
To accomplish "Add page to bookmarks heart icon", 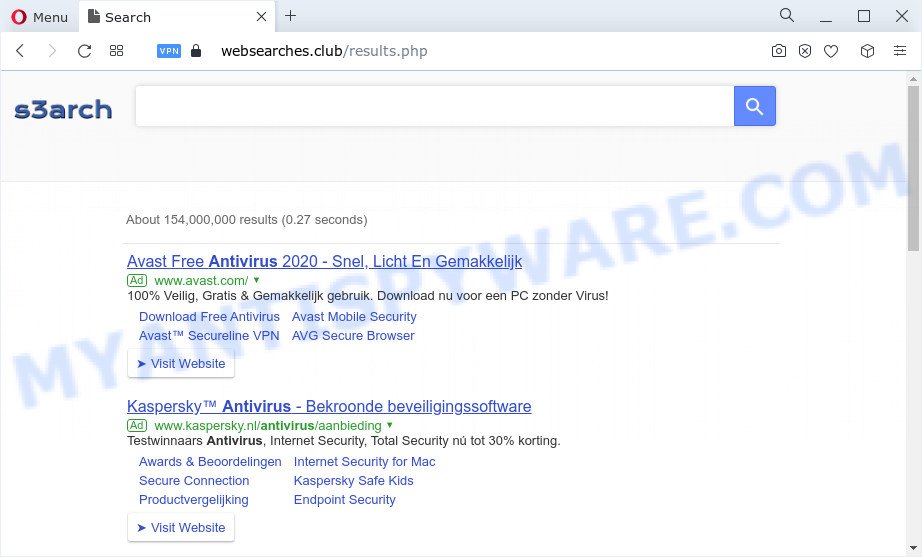I will (x=831, y=51).
